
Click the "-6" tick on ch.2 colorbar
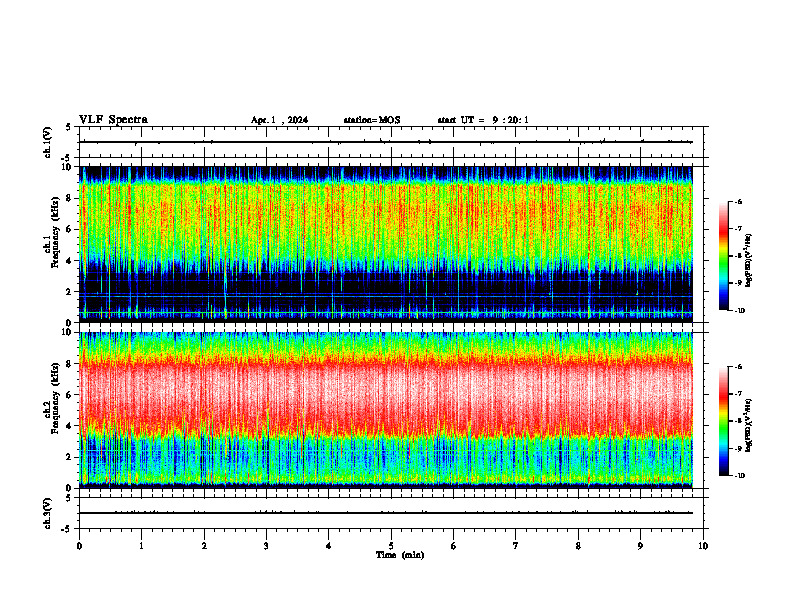click(x=739, y=367)
